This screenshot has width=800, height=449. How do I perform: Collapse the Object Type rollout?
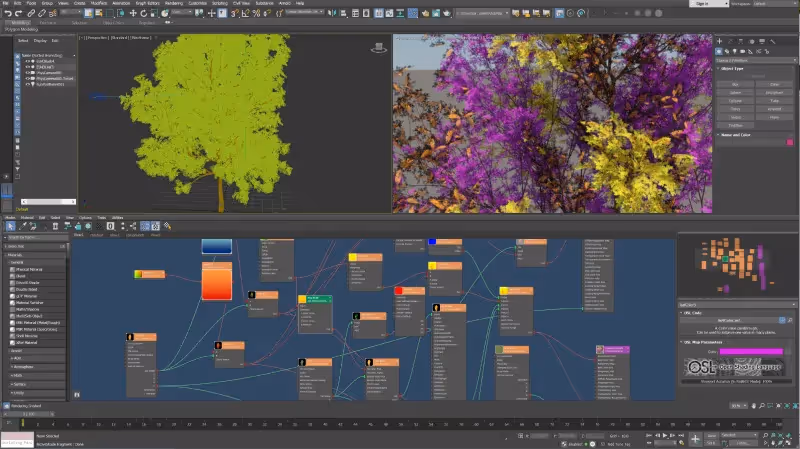point(732,68)
